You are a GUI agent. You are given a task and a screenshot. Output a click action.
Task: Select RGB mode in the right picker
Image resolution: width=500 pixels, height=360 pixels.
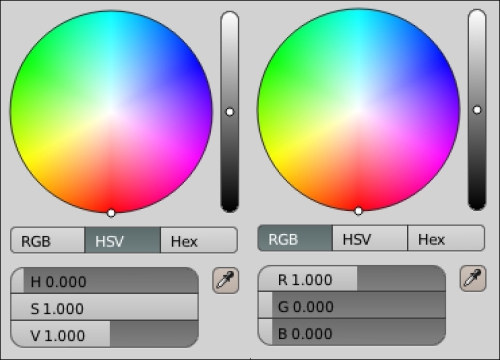(295, 238)
